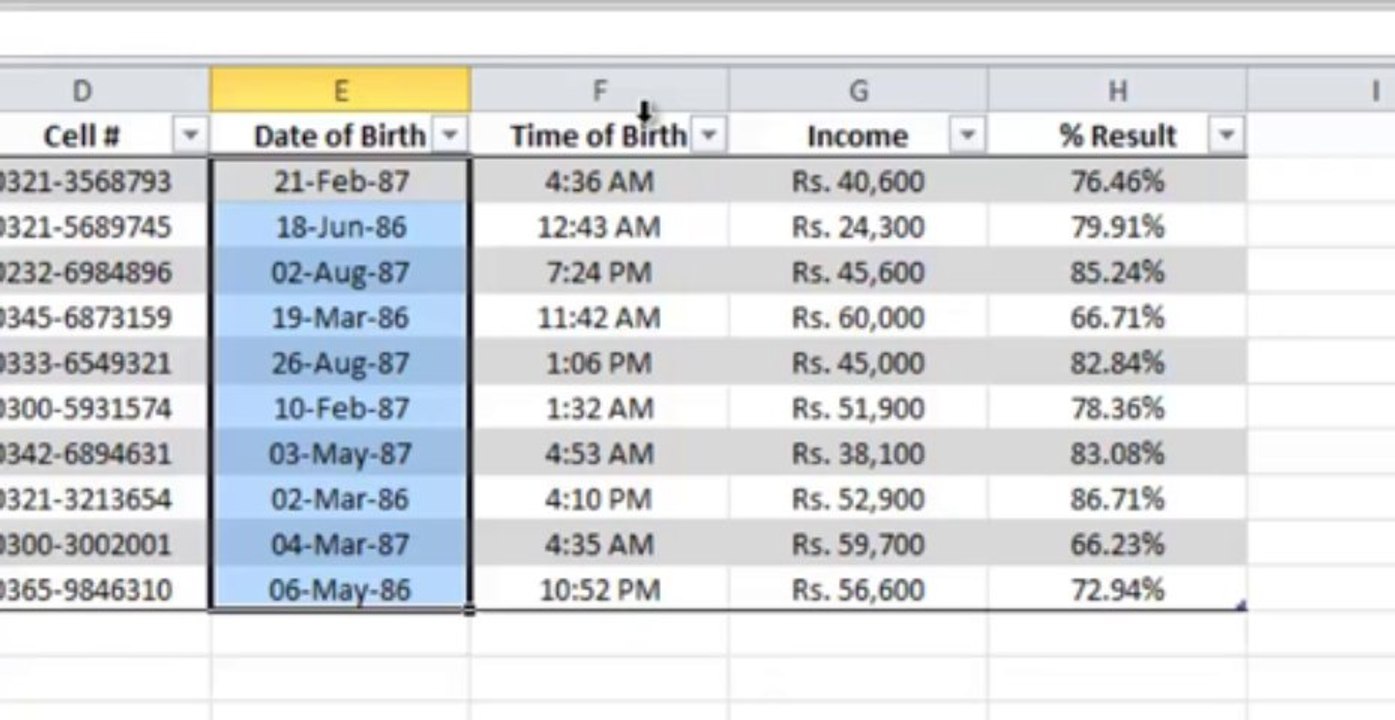Image resolution: width=1395 pixels, height=720 pixels.
Task: Open the Time of Birth filter dropdown
Action: (709, 134)
